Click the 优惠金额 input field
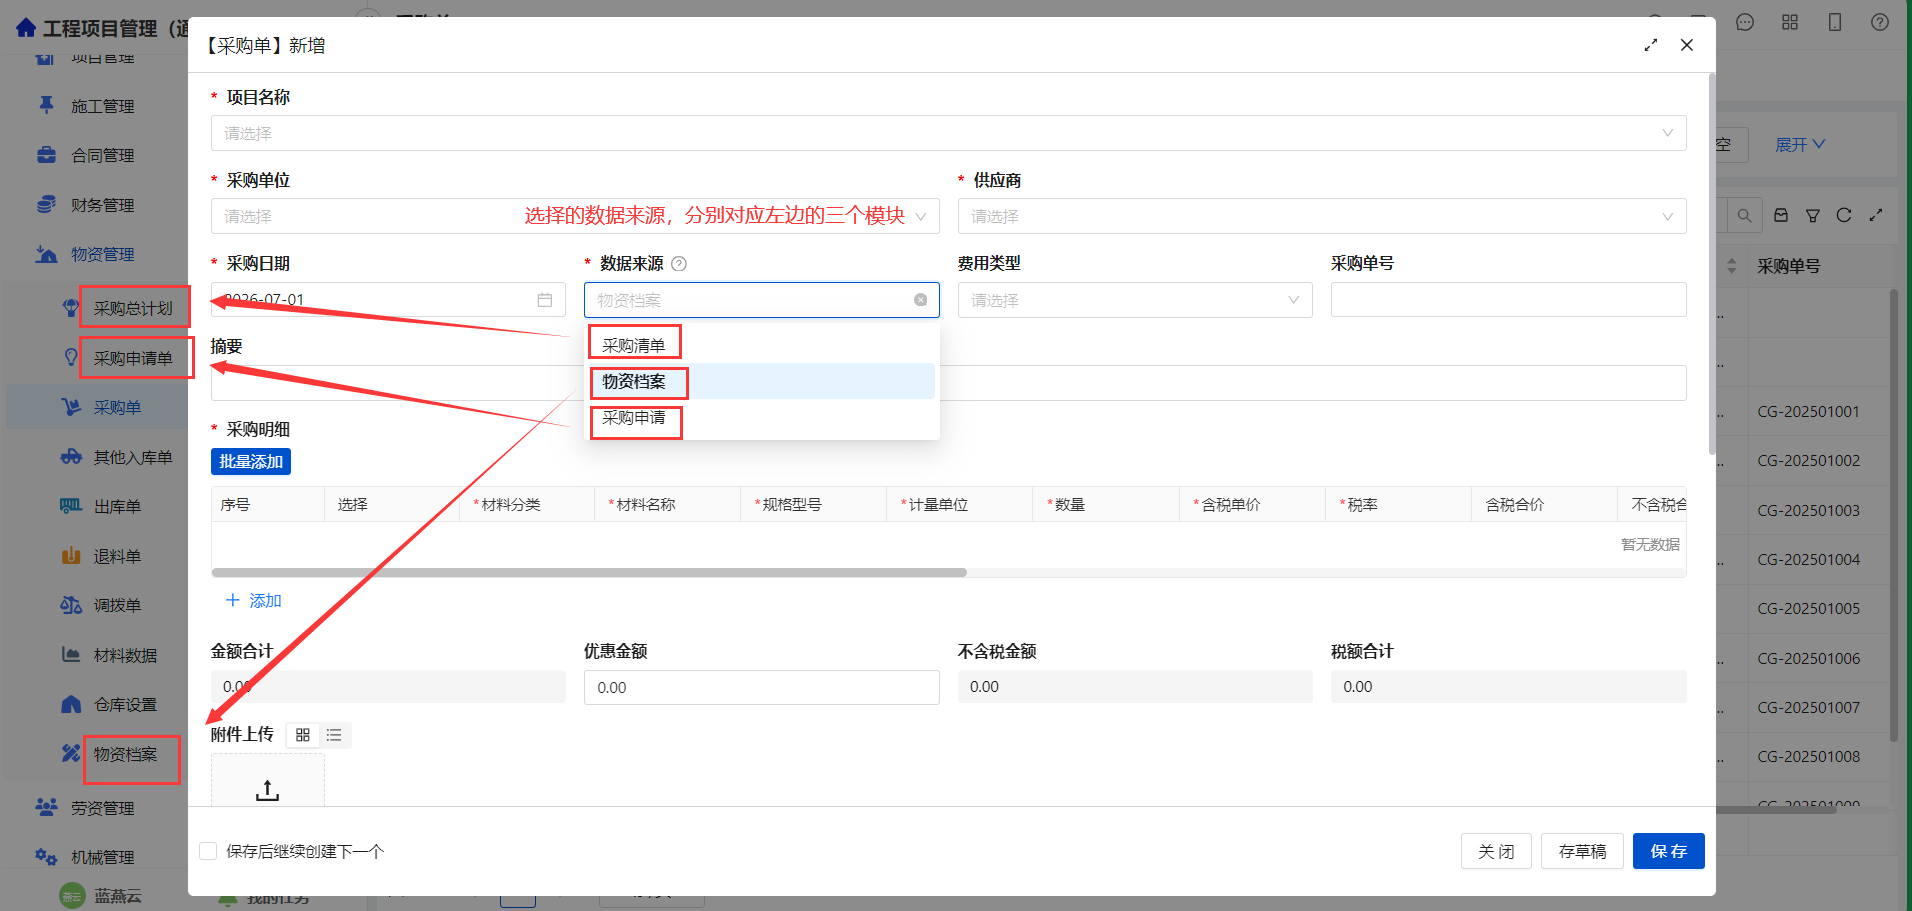 (x=761, y=687)
